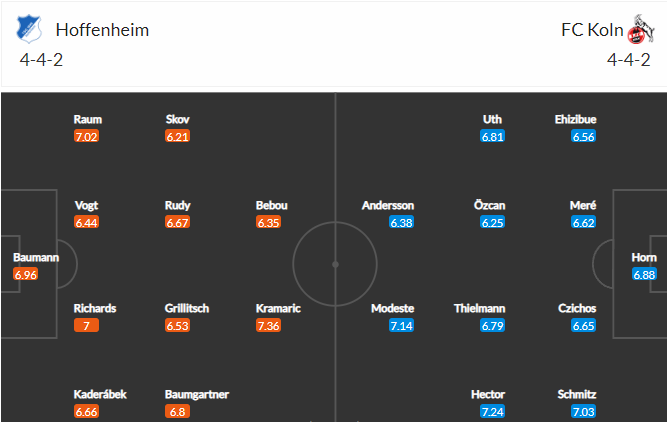Open the Hoffenheim team name link
This screenshot has height=422, width=667.
(102, 30)
